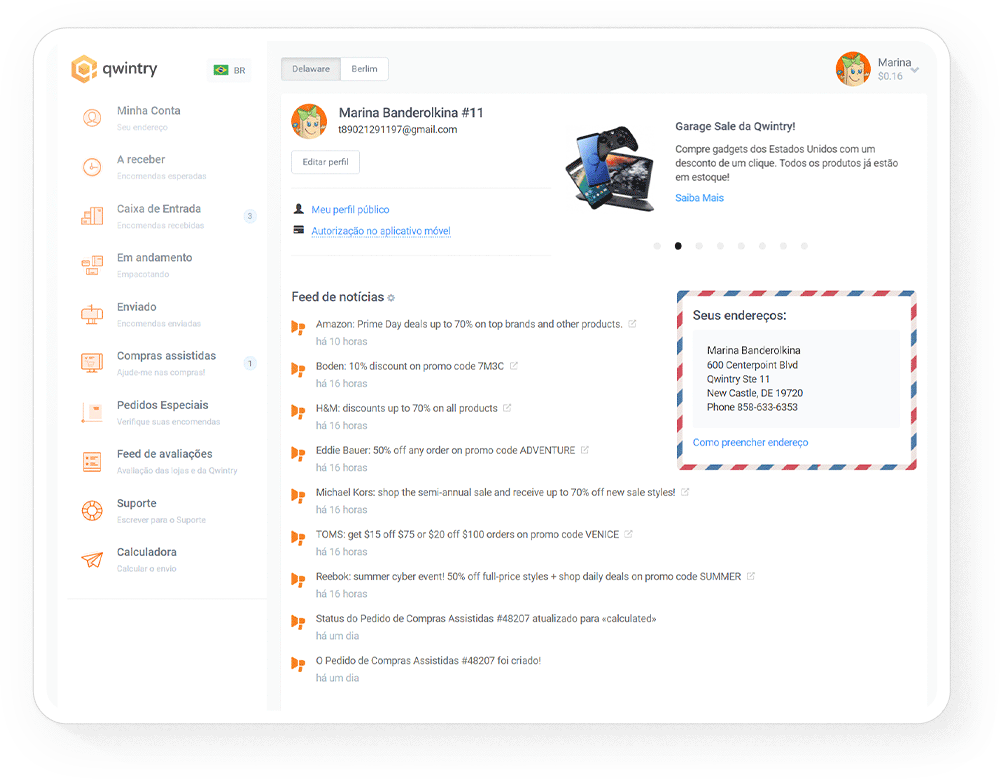
Task: Switch to the Berlim warehouse tab
Action: coord(364,69)
